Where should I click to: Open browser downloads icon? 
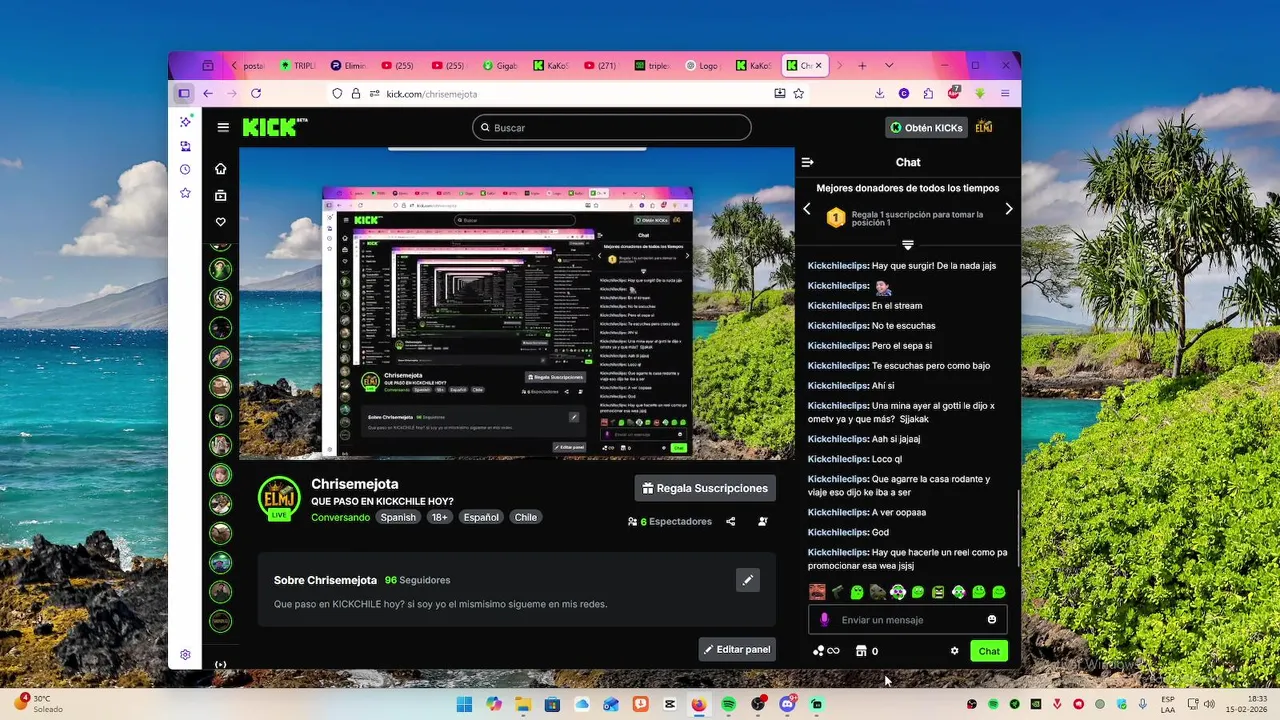[879, 93]
